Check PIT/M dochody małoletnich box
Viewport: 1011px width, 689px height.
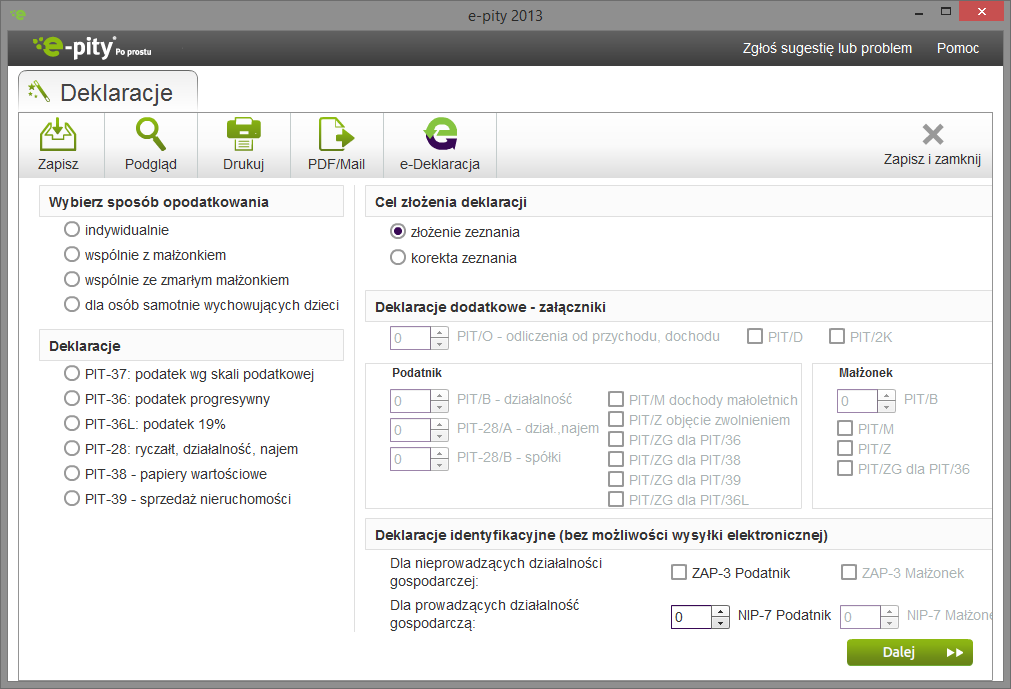click(616, 399)
